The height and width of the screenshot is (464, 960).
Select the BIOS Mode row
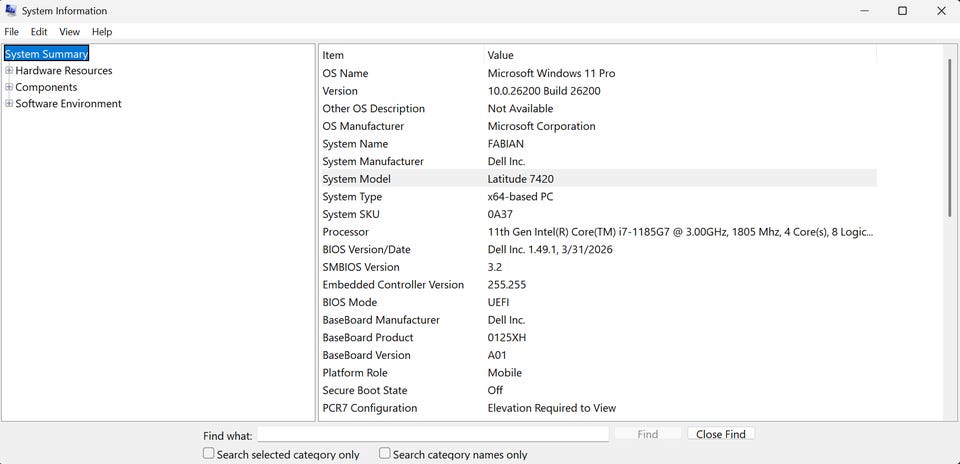coord(598,302)
